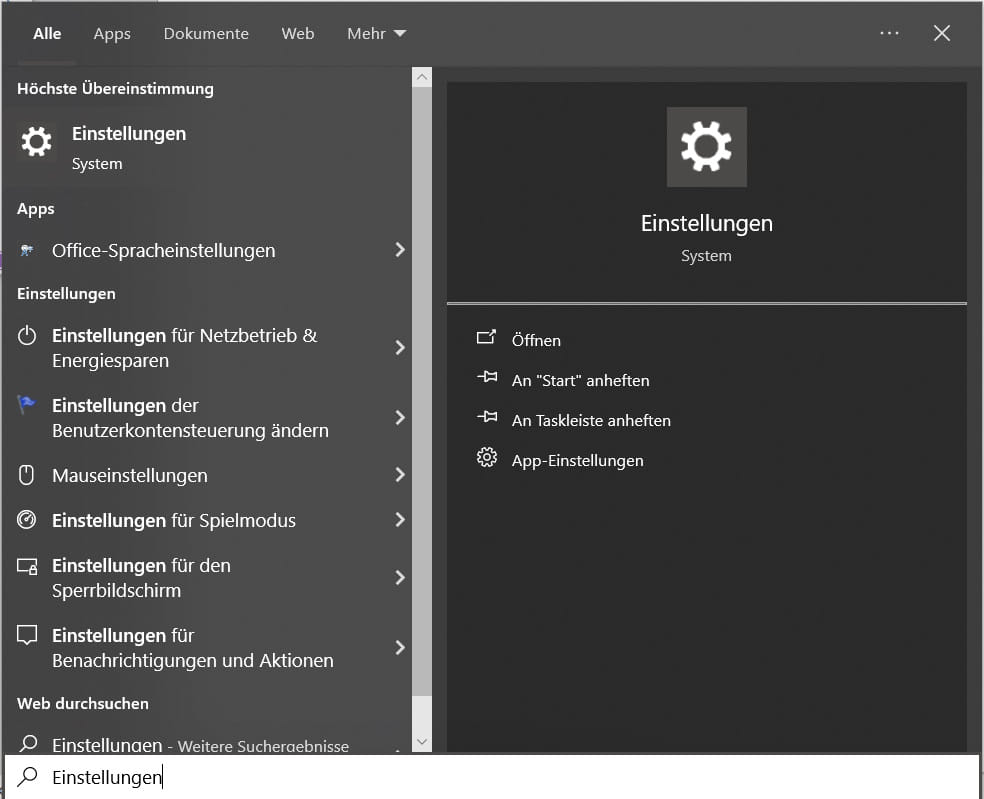Expand chevron beside Mauseinstellungen
984x799 pixels.
point(400,475)
